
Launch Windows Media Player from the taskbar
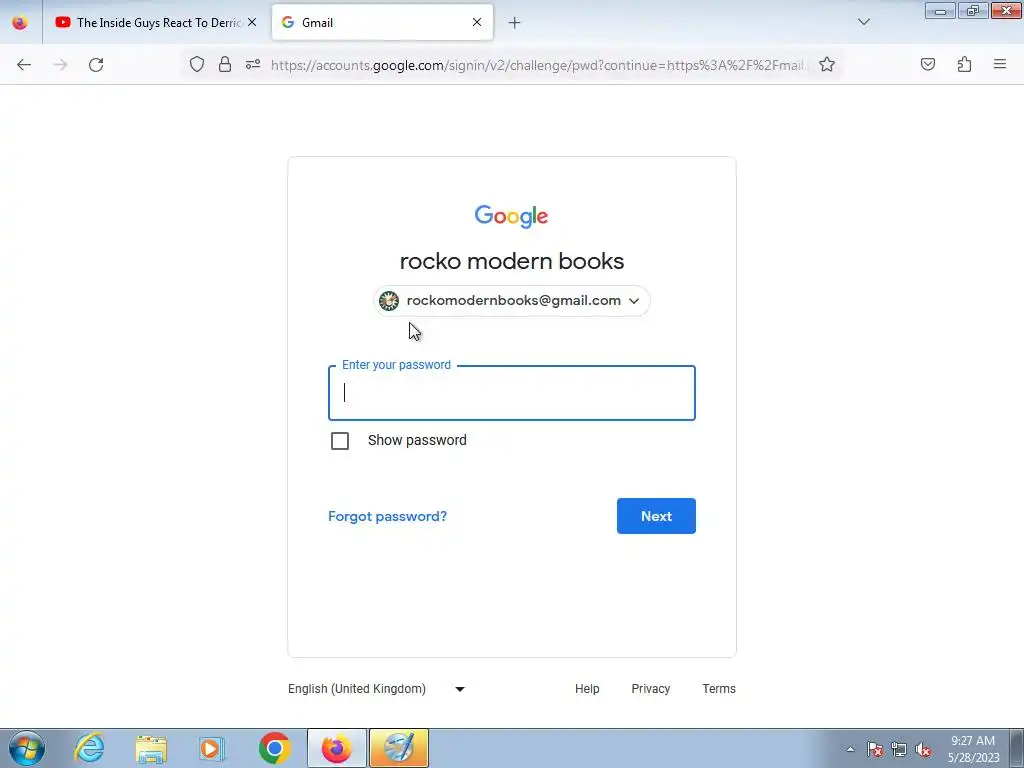(212, 748)
